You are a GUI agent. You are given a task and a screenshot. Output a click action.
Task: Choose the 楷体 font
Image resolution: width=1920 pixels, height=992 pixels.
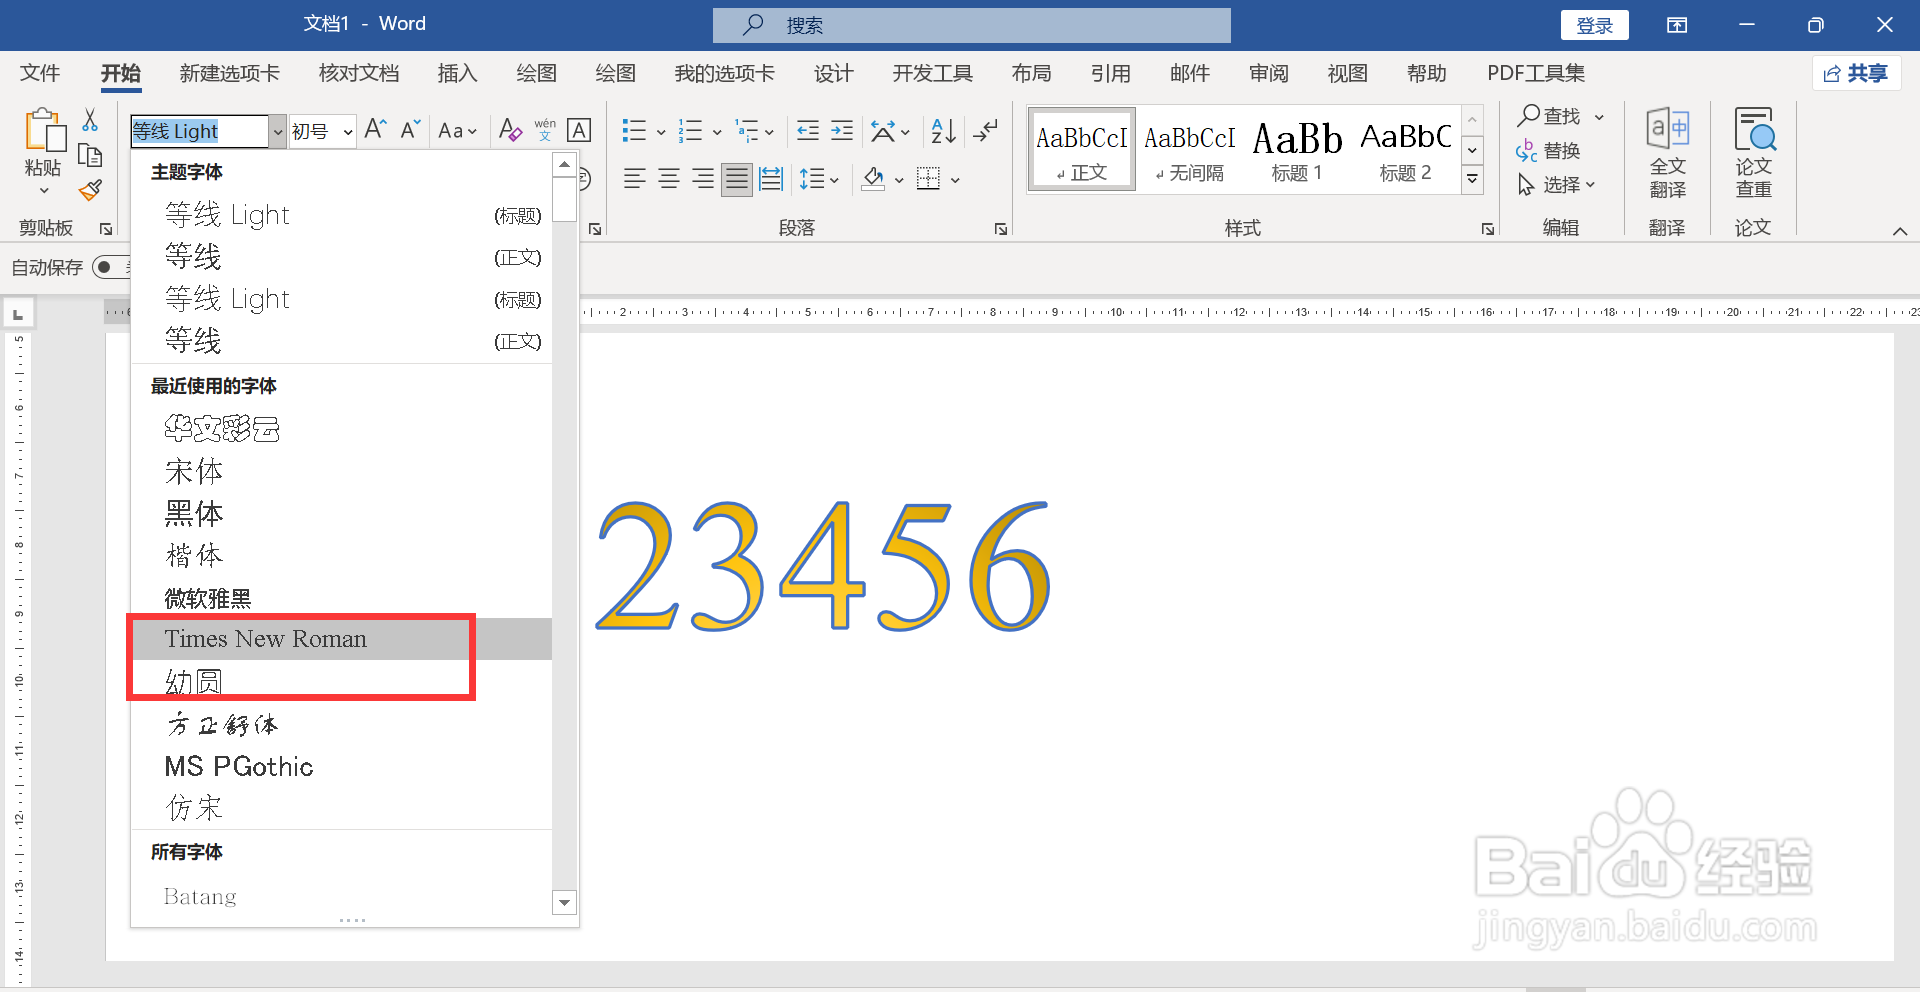coord(341,555)
